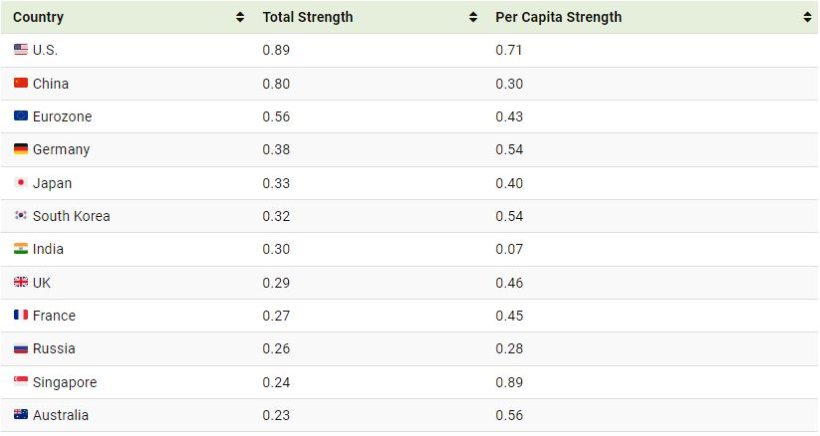Select Singapore's per capita value 0.89
This screenshot has height=436, width=820.
point(509,382)
